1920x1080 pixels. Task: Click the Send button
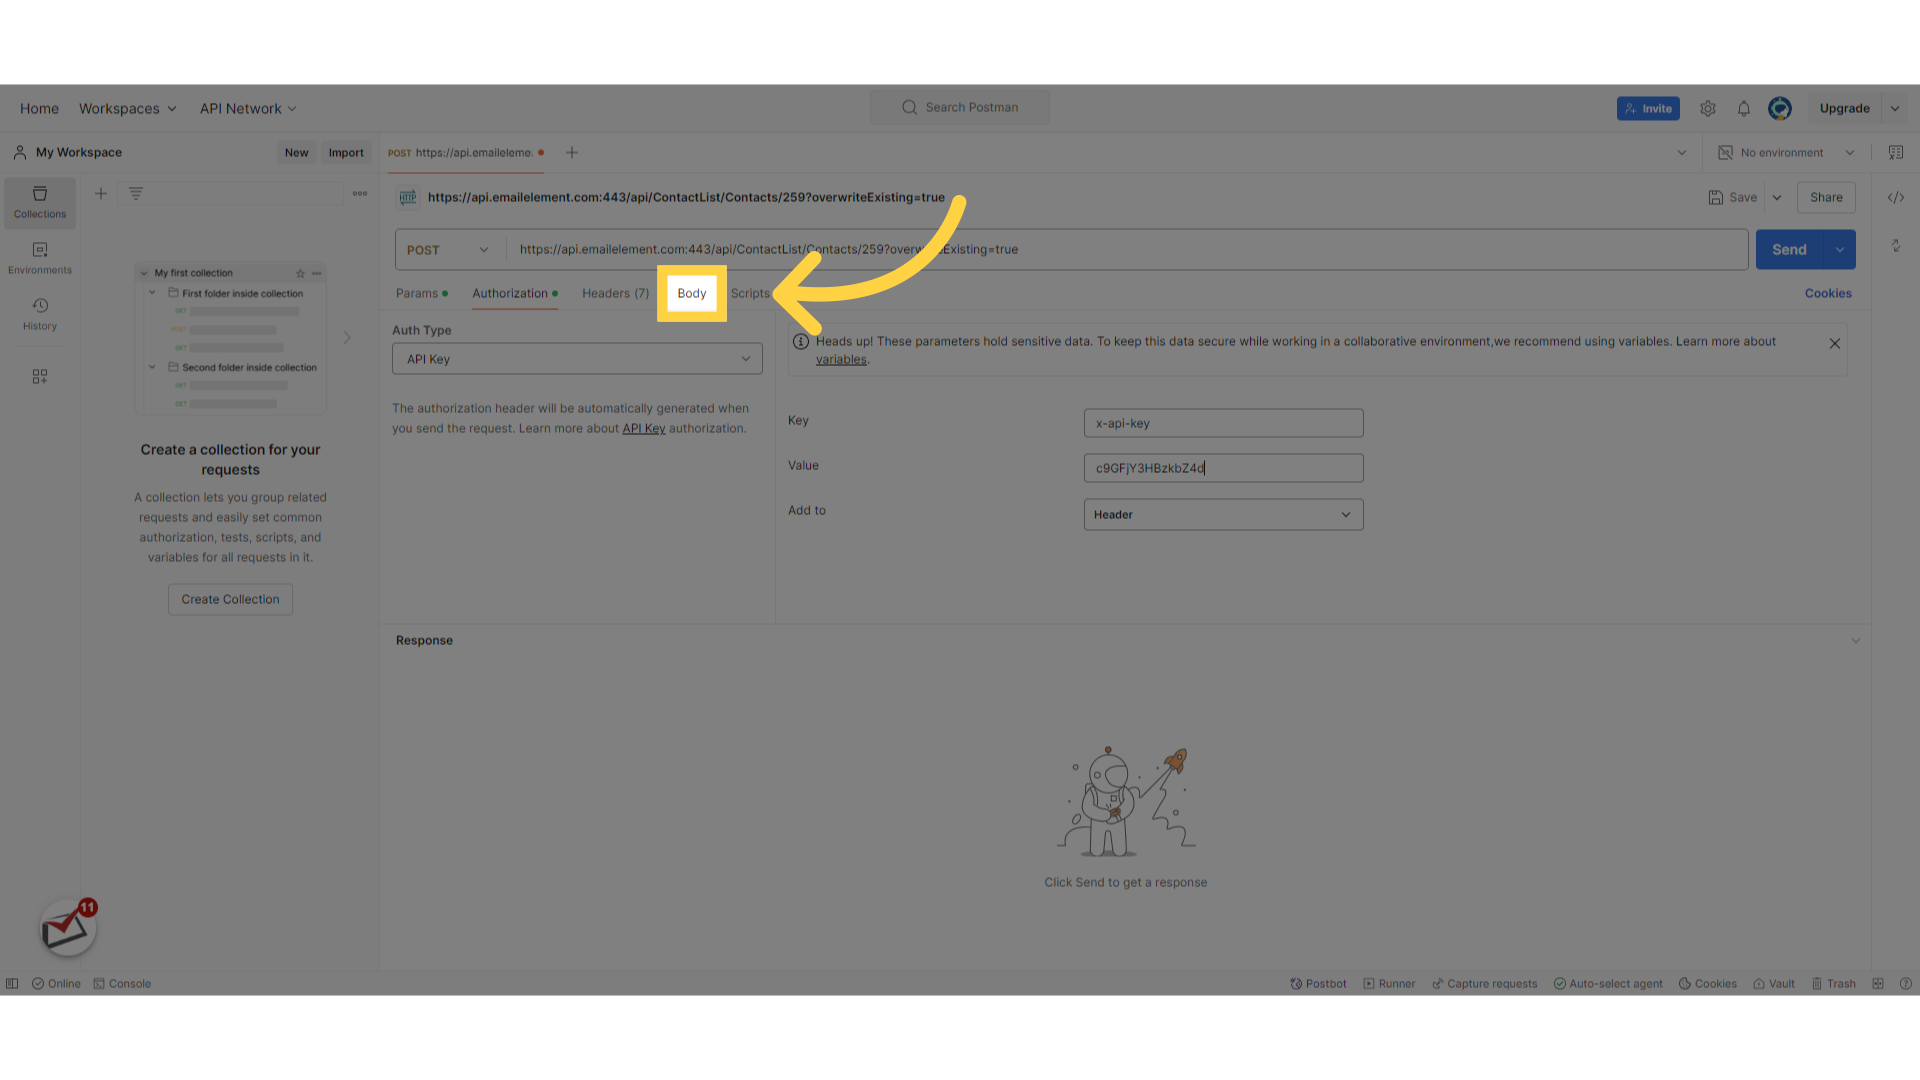point(1790,250)
